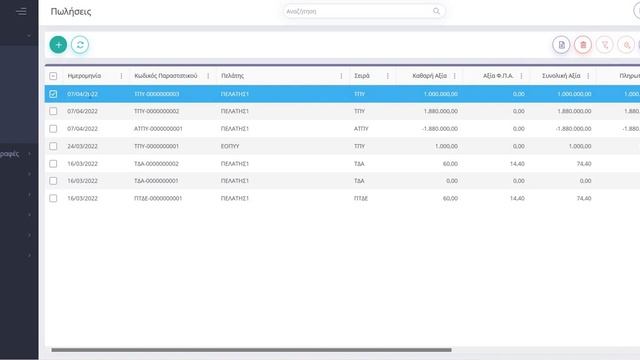The width and height of the screenshot is (640, 360).
Task: Check the ΠΤΔΕ-0000000001 row checkbox
Action: click(x=53, y=198)
